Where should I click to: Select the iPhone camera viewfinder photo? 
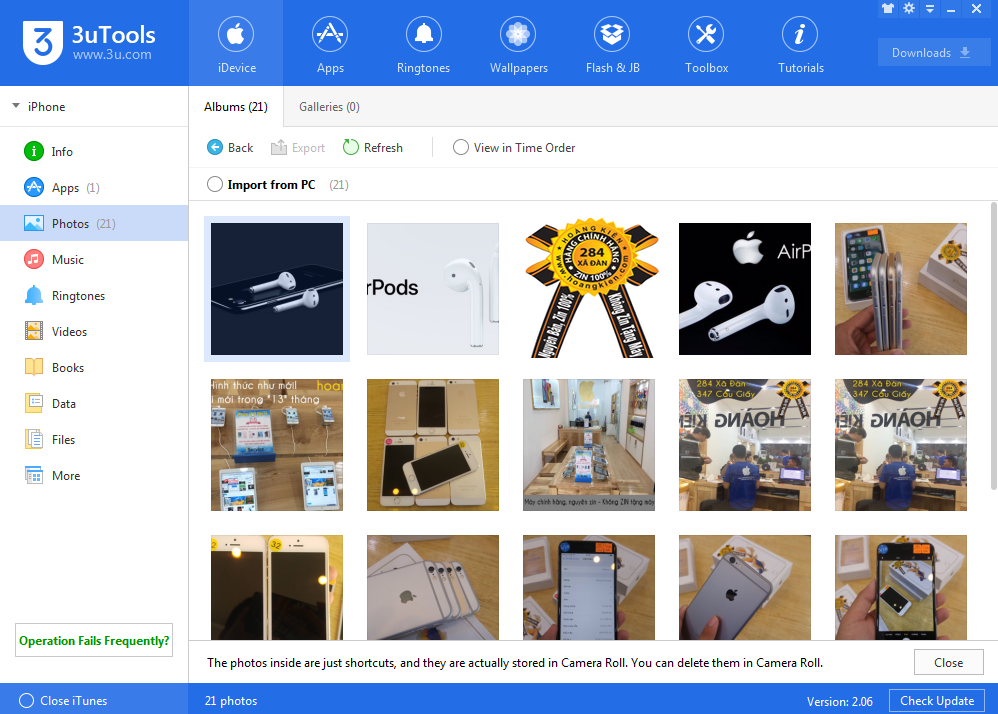(x=901, y=587)
